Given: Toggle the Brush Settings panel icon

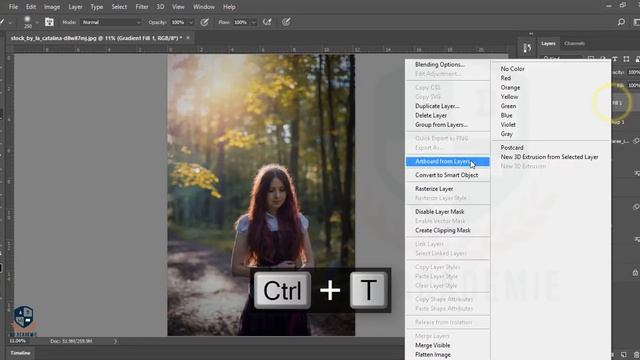Looking at the screenshot, I should click(49, 22).
